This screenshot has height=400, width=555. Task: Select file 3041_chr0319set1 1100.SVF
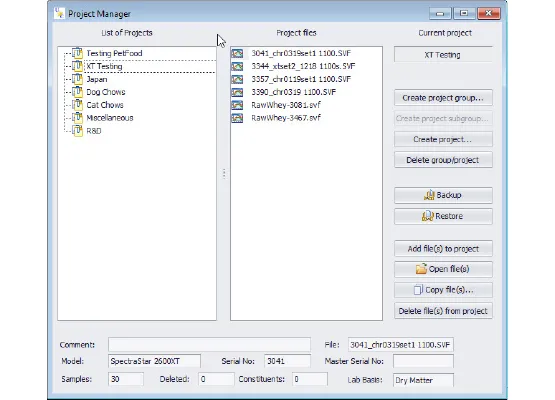301,53
